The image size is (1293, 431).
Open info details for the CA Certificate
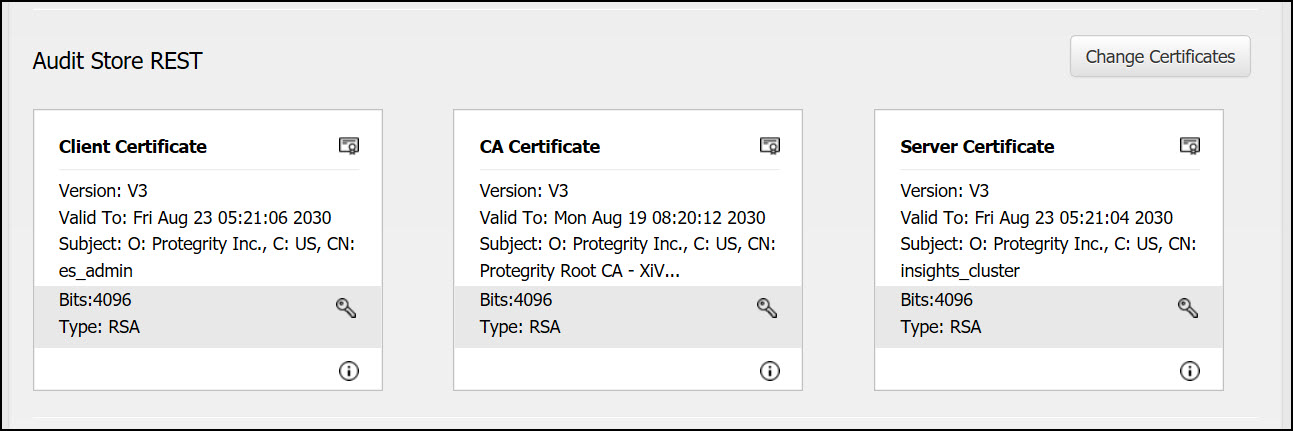coord(770,371)
